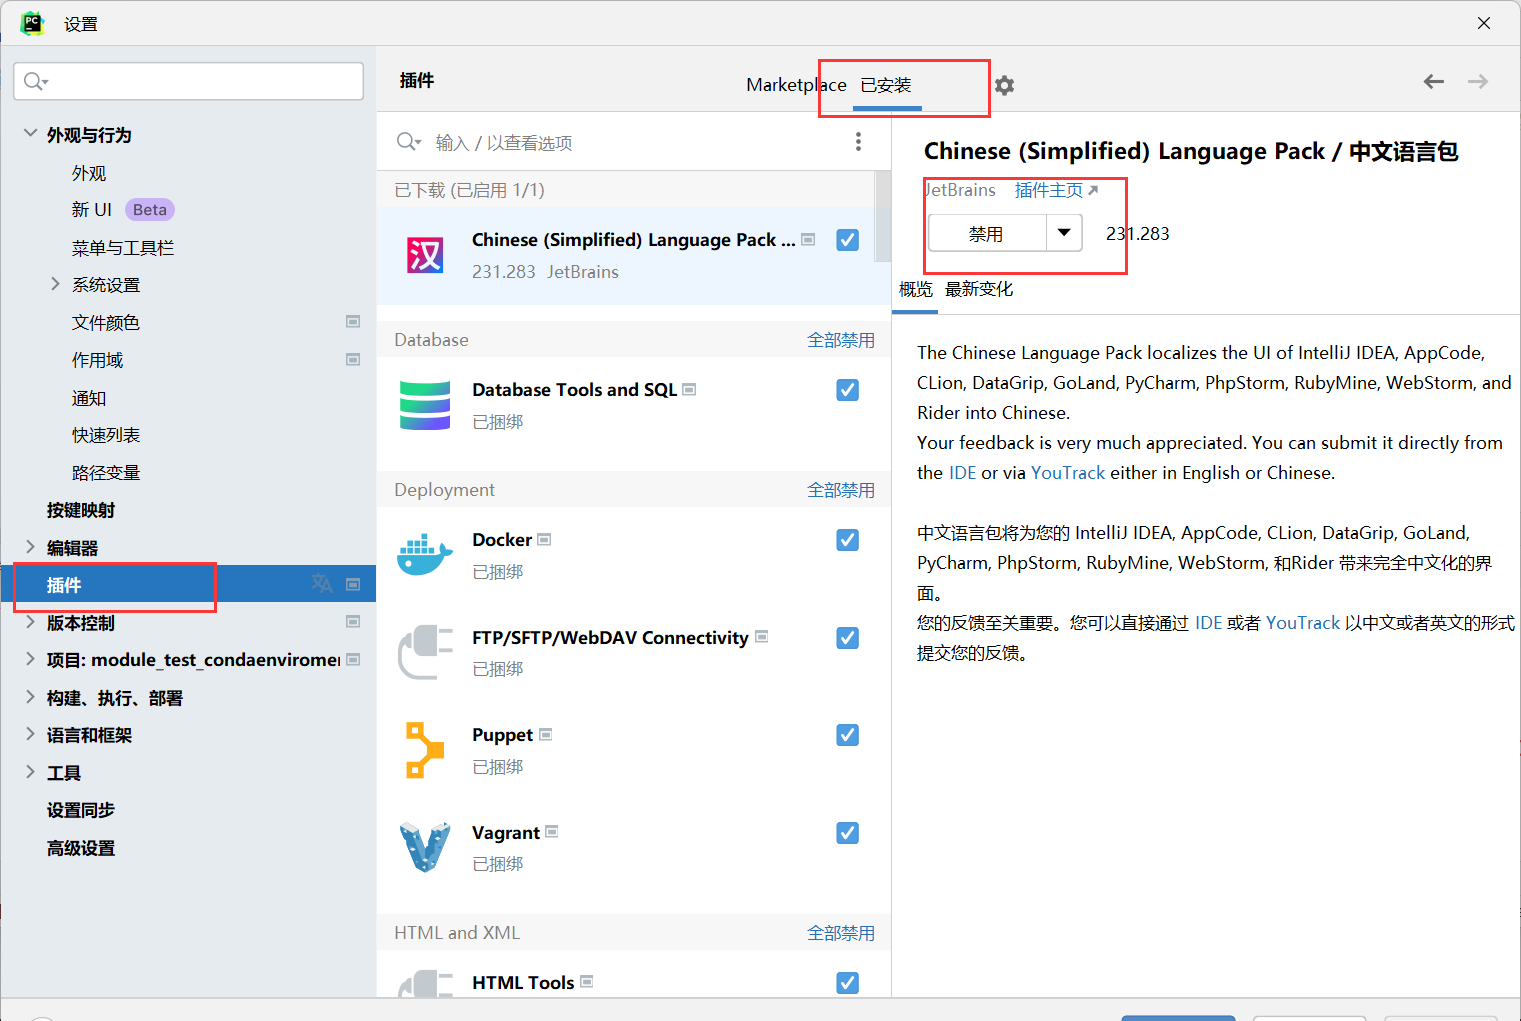This screenshot has height=1021, width=1521.
Task: Expand the 项目 module_test section
Action: 30,659
